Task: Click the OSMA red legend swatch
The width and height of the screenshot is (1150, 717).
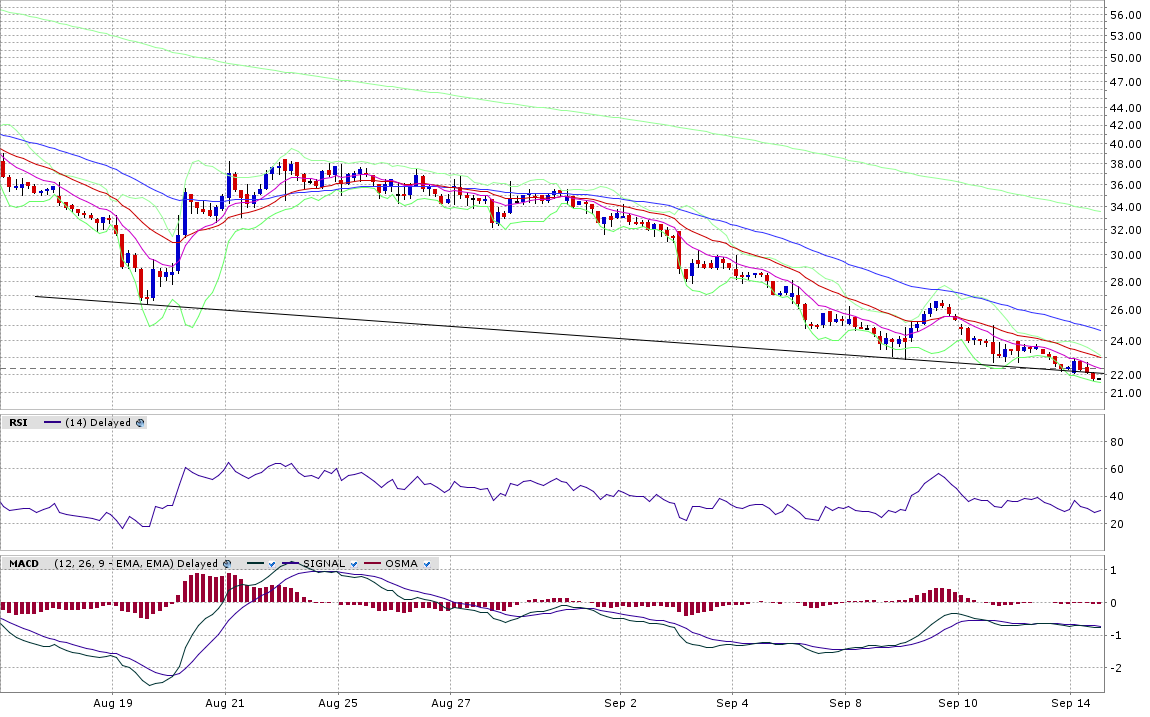Action: coord(373,564)
